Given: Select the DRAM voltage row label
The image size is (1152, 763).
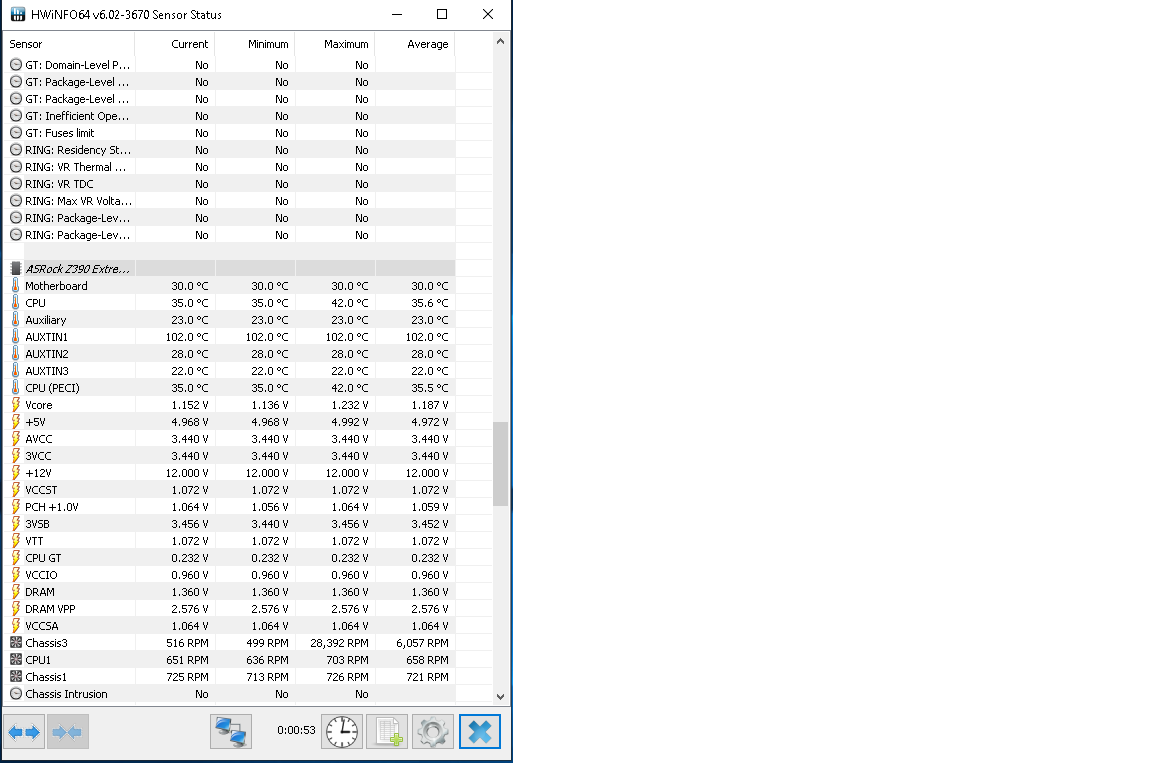Looking at the screenshot, I should tap(40, 592).
